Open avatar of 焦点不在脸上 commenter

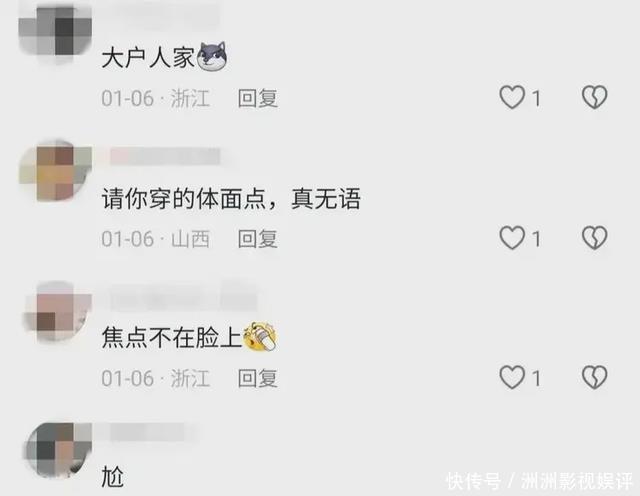(x=57, y=311)
